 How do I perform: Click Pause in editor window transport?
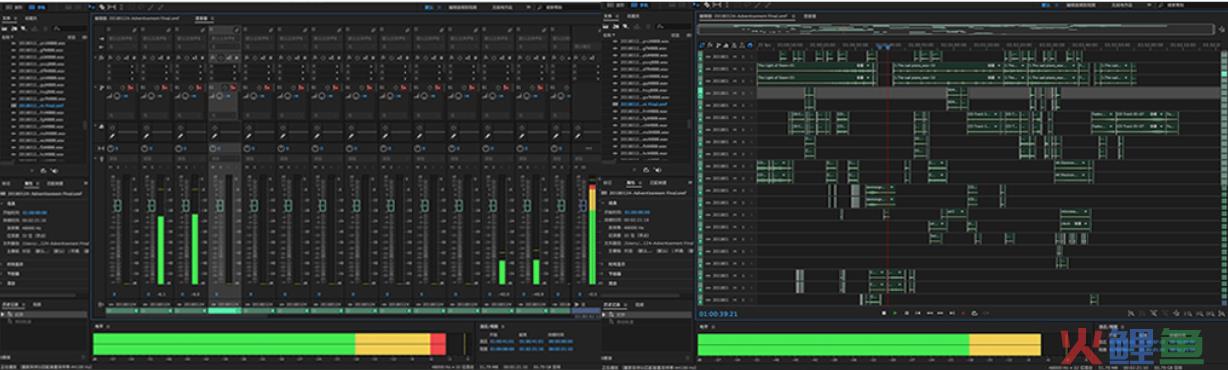pyautogui.click(x=907, y=313)
